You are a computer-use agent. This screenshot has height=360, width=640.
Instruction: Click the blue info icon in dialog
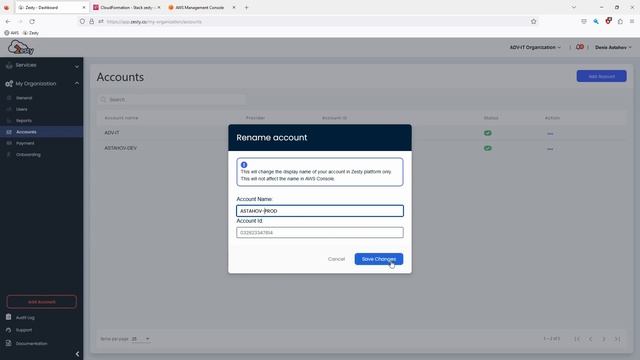pos(244,165)
